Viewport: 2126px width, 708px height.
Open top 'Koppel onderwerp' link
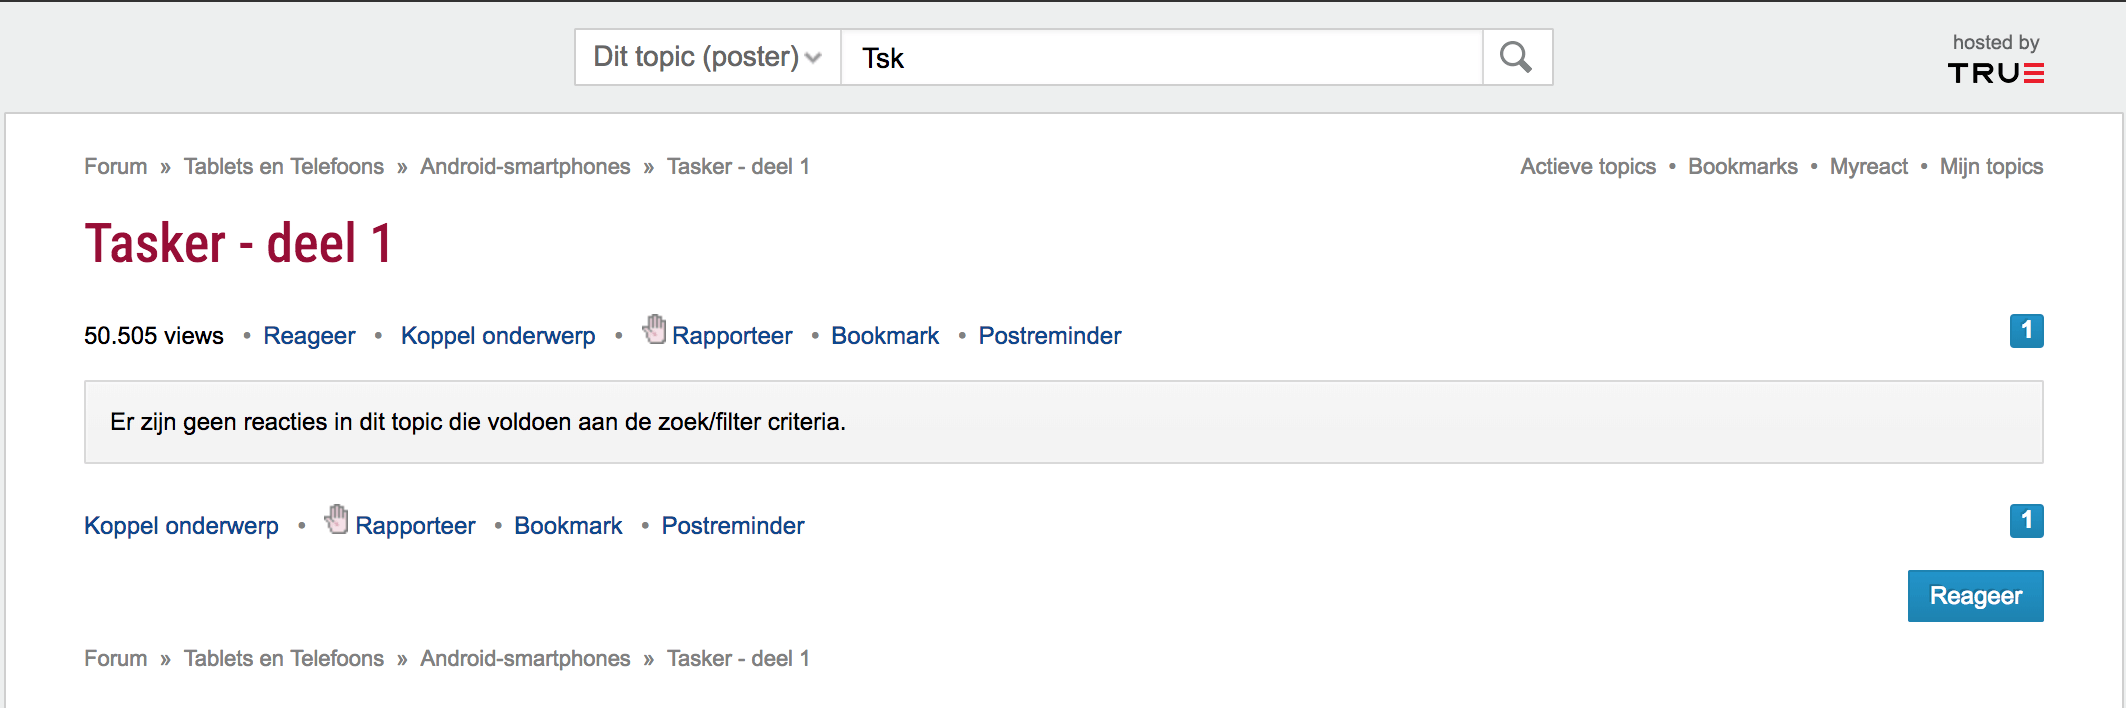pos(498,336)
